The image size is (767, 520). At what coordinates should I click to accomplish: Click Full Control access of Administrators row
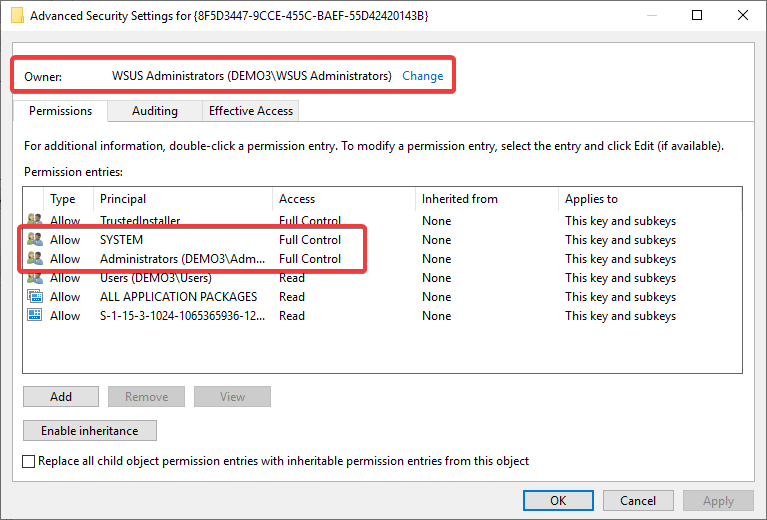point(310,259)
